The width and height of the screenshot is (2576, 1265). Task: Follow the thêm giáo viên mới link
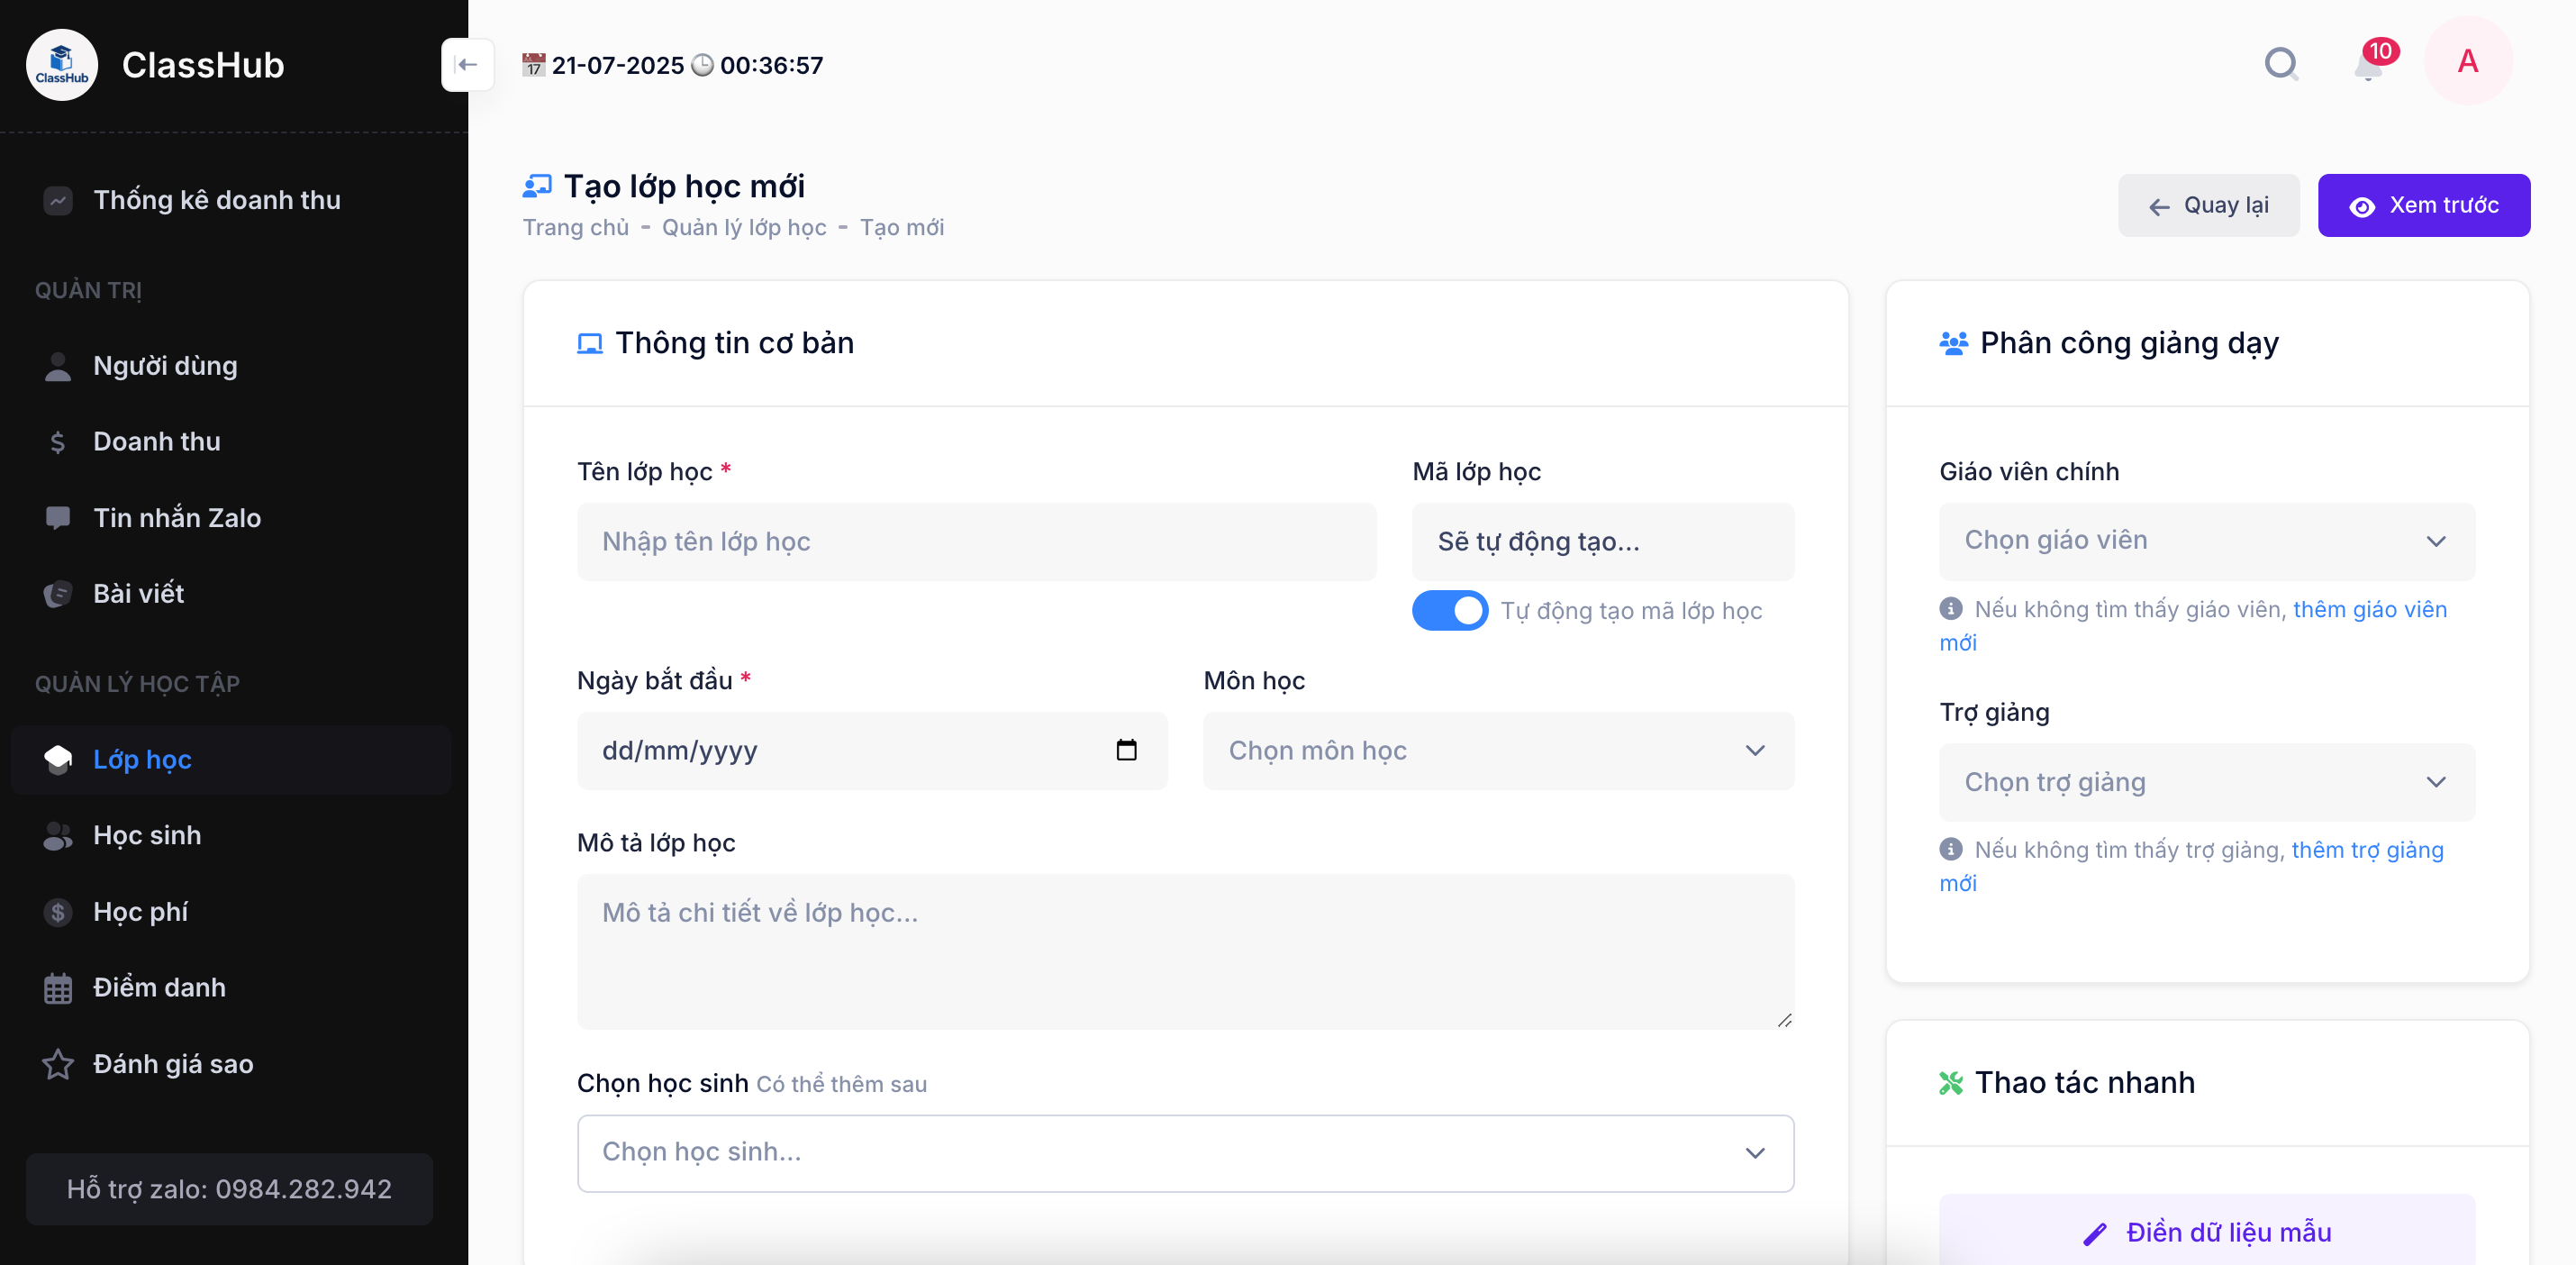(2369, 609)
